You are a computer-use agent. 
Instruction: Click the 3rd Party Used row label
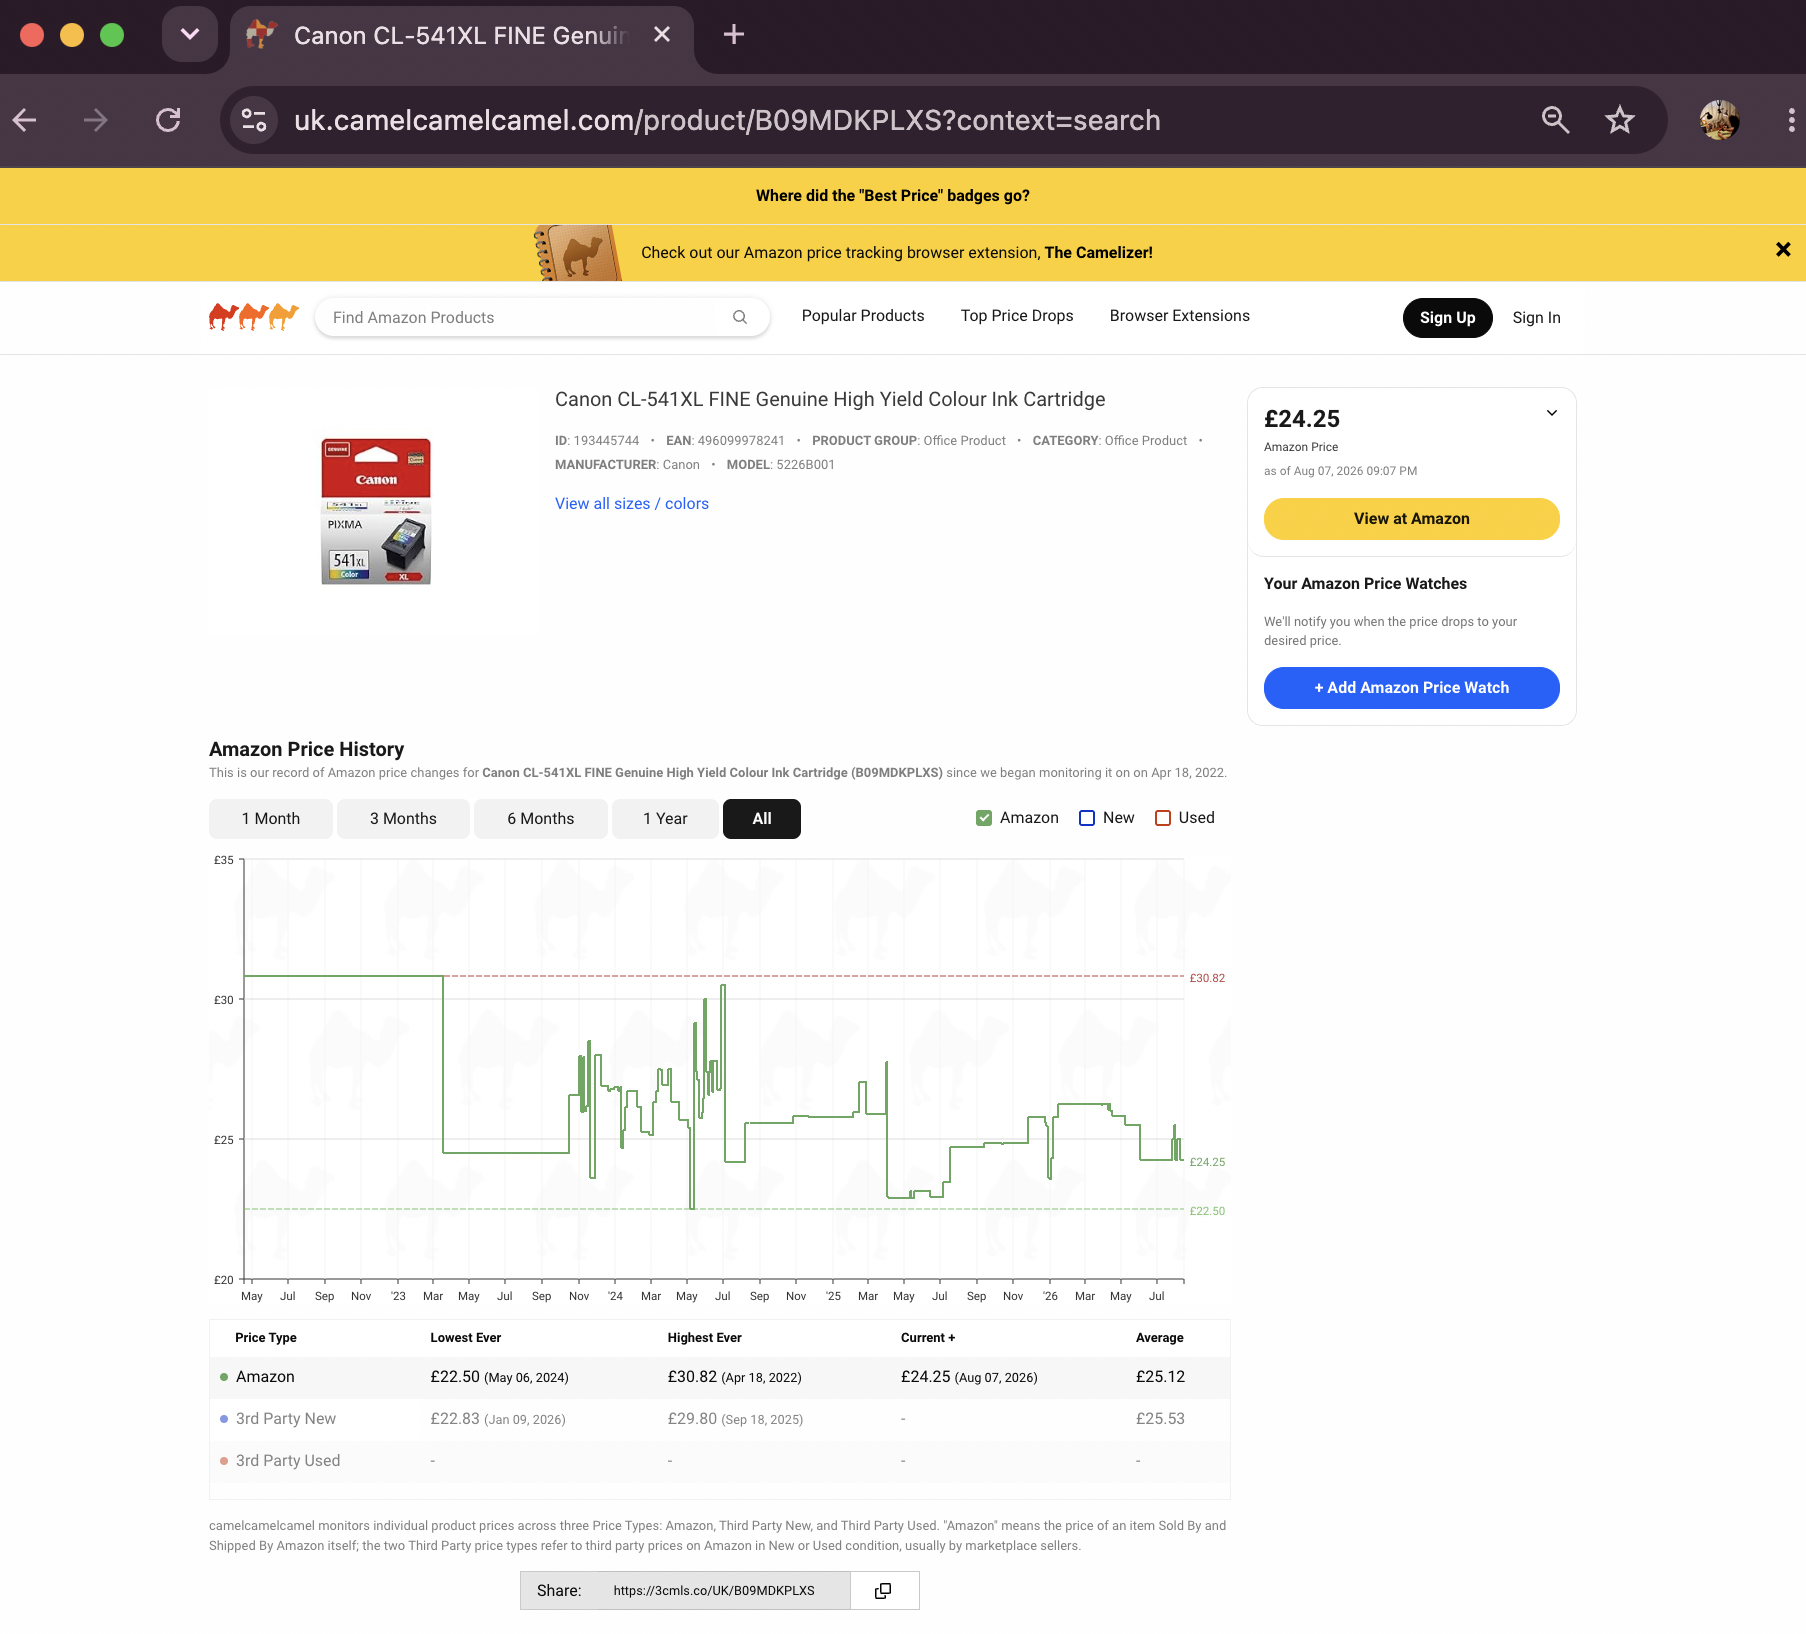(288, 1461)
